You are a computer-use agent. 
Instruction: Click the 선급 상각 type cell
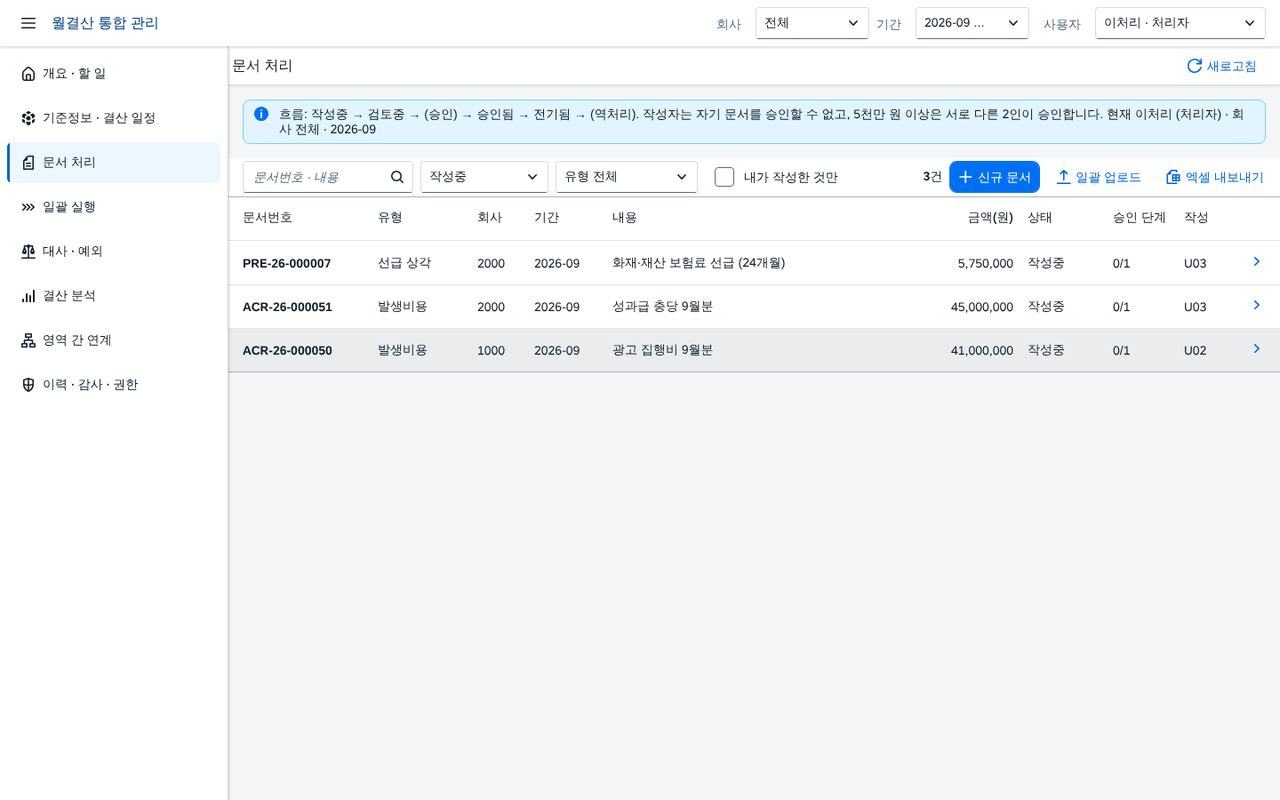point(404,263)
